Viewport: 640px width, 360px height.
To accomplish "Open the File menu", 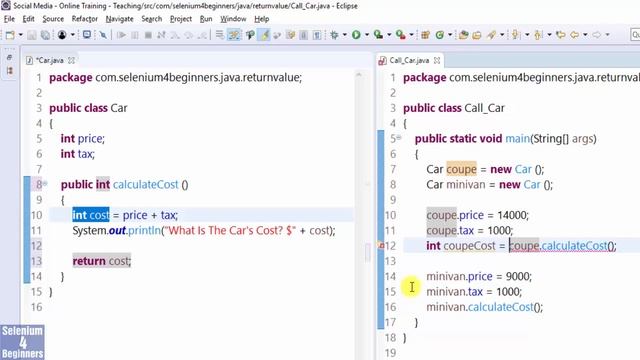I will [9, 19].
